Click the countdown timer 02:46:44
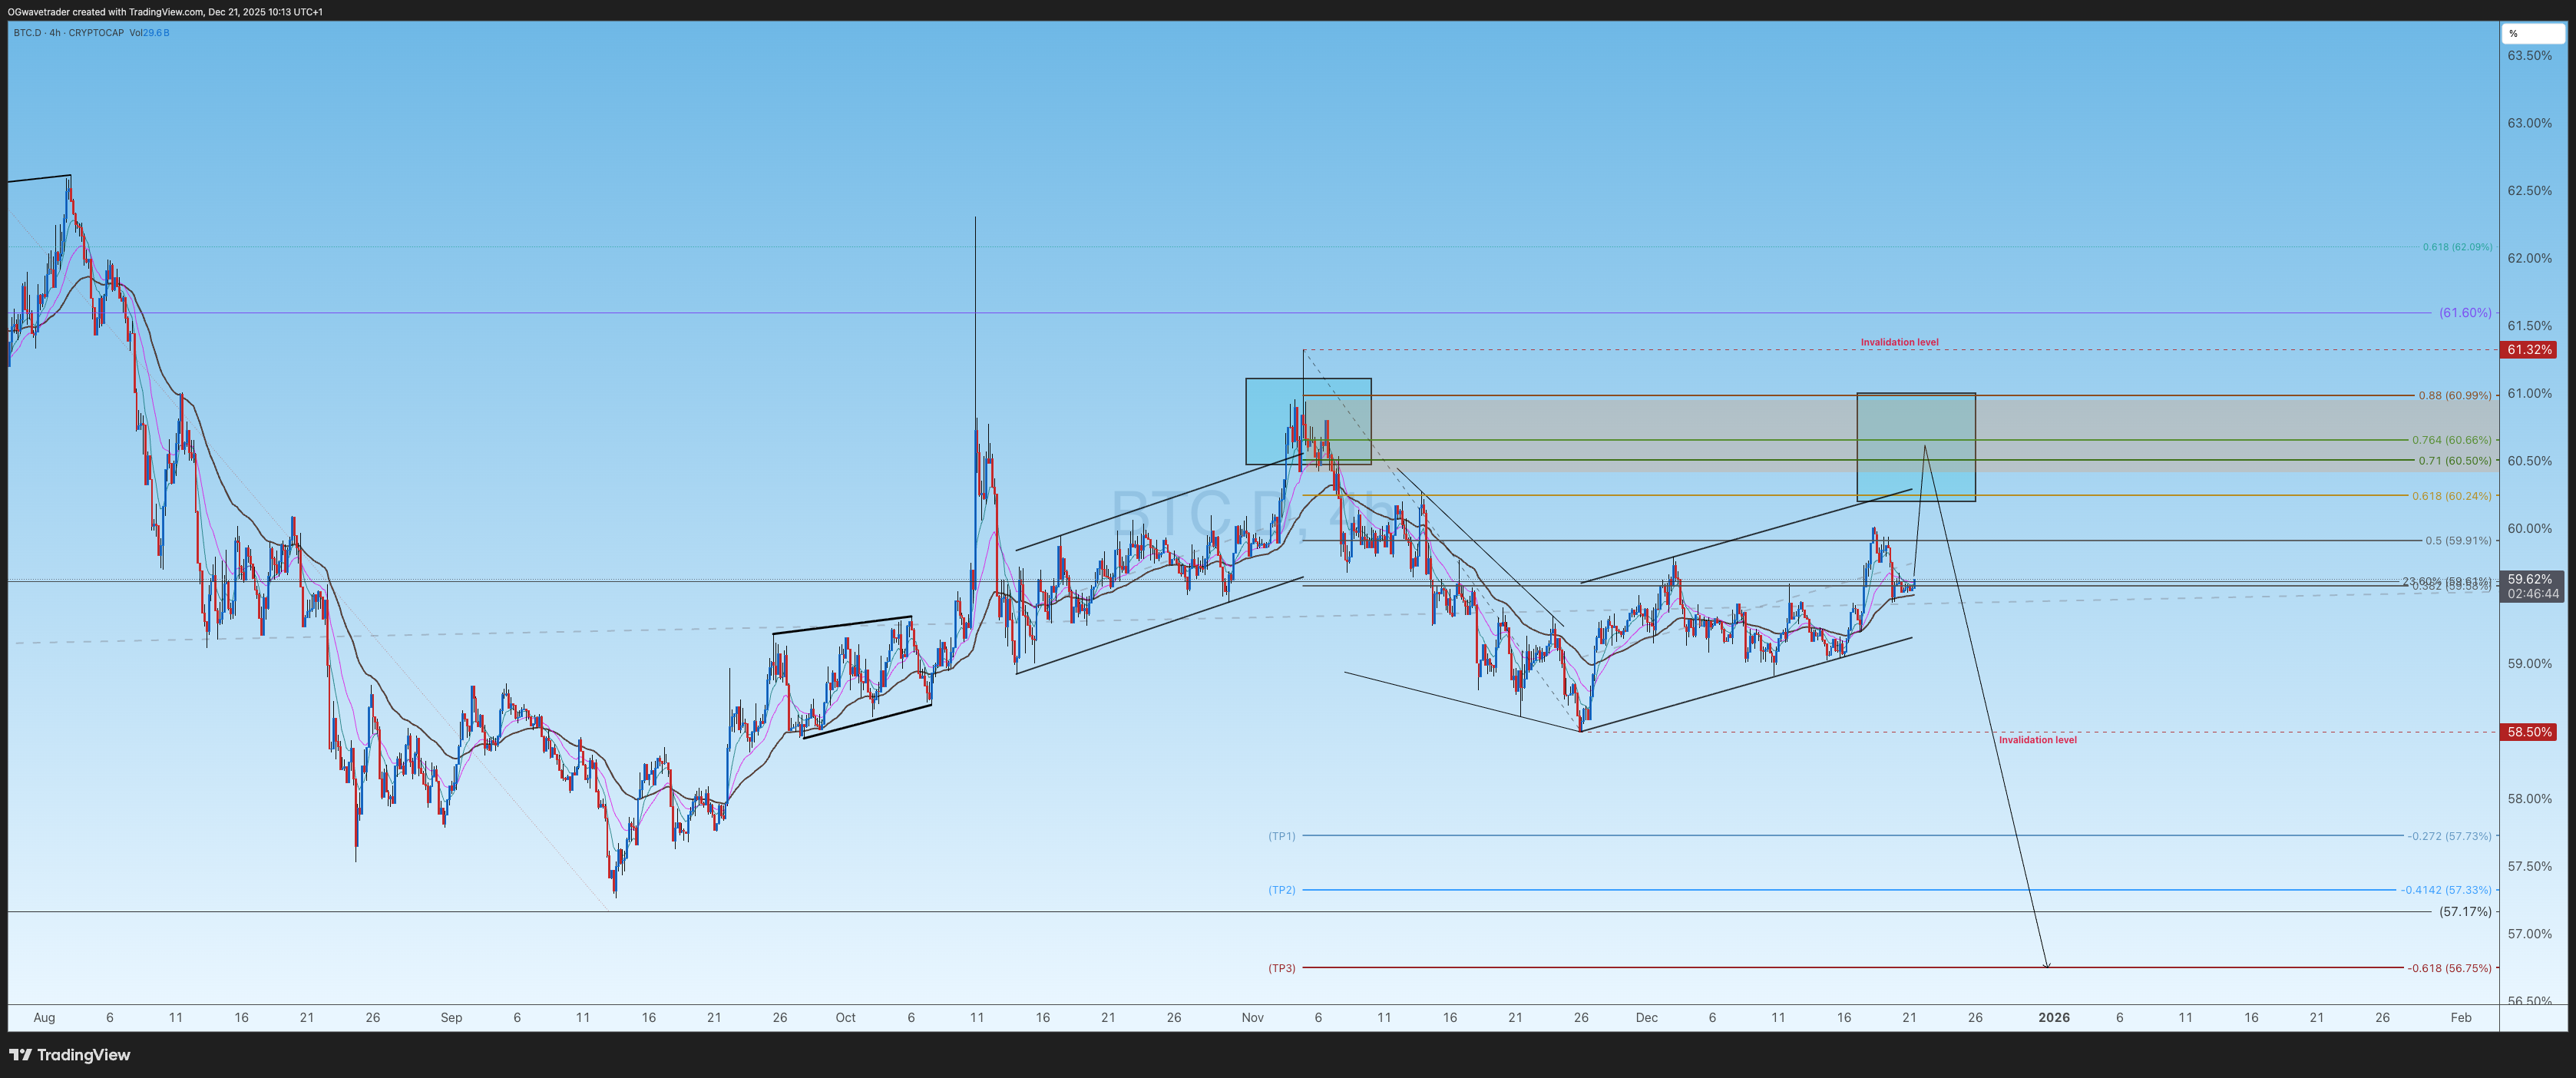 pyautogui.click(x=2533, y=594)
